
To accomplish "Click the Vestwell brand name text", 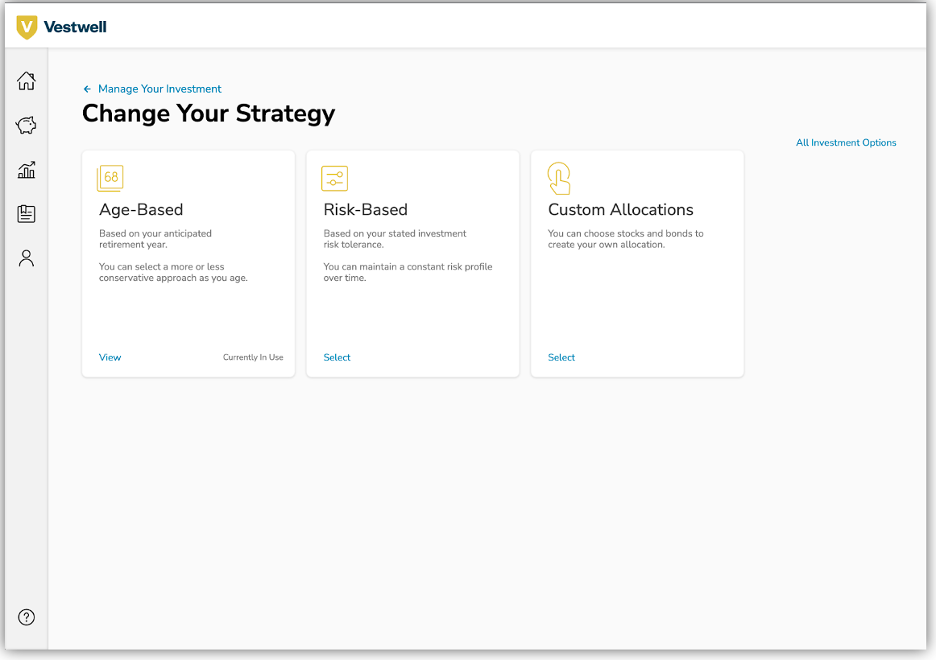I will pos(75,27).
